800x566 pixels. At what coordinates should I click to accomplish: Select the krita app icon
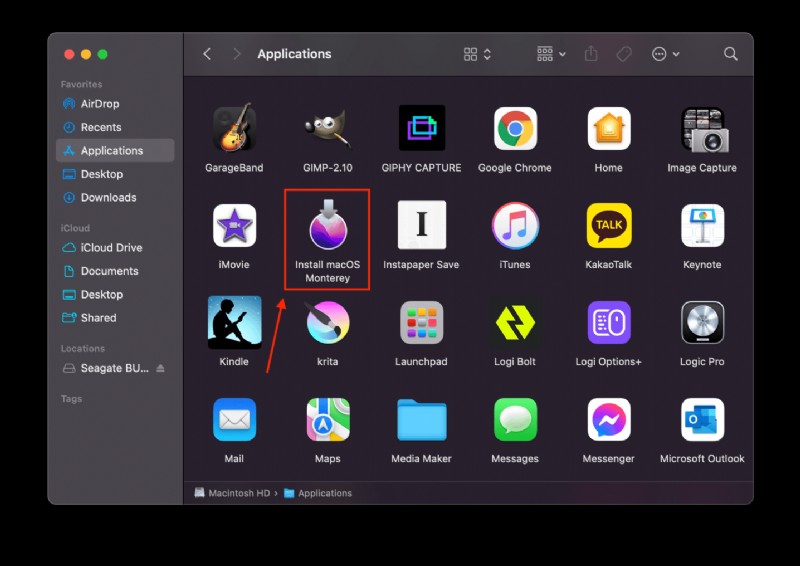coord(327,323)
